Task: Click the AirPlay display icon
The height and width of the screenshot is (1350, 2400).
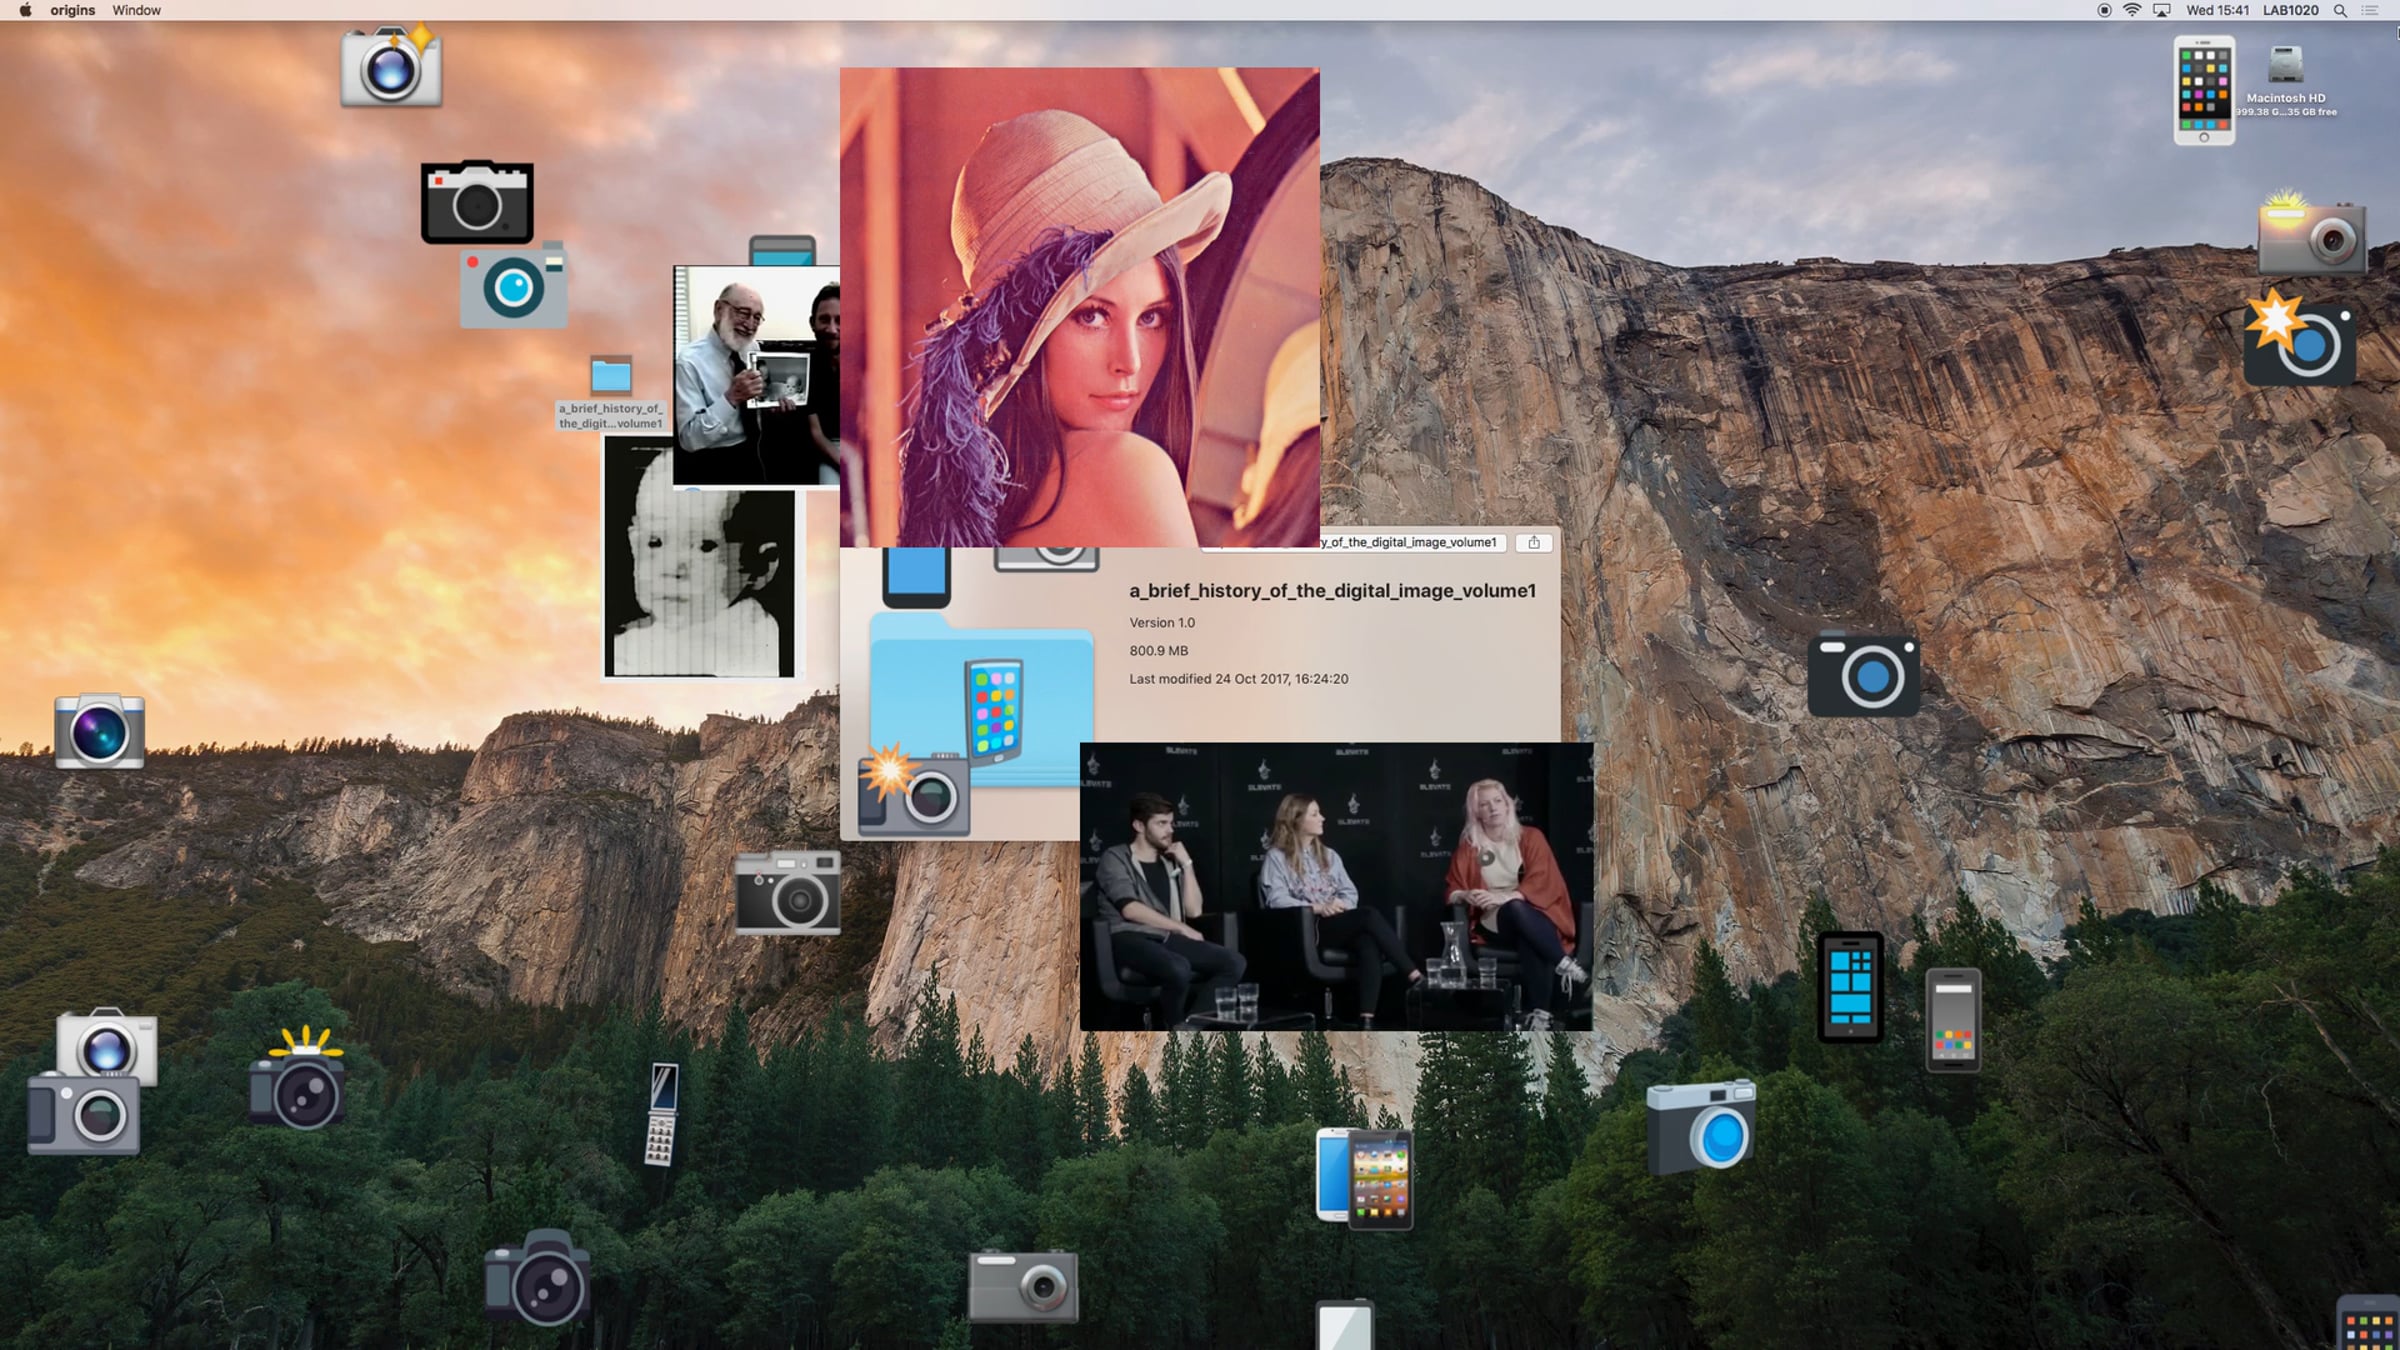Action: (2161, 10)
